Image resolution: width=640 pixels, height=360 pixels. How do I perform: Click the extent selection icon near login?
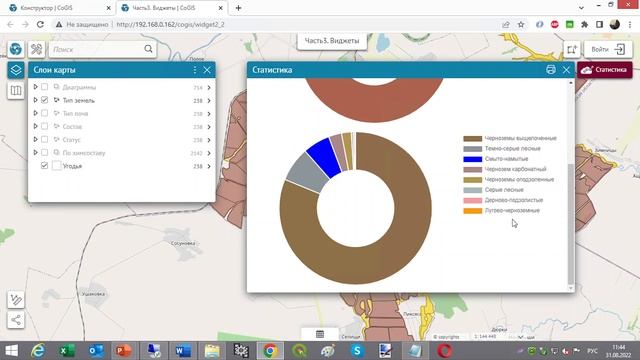[x=571, y=49]
